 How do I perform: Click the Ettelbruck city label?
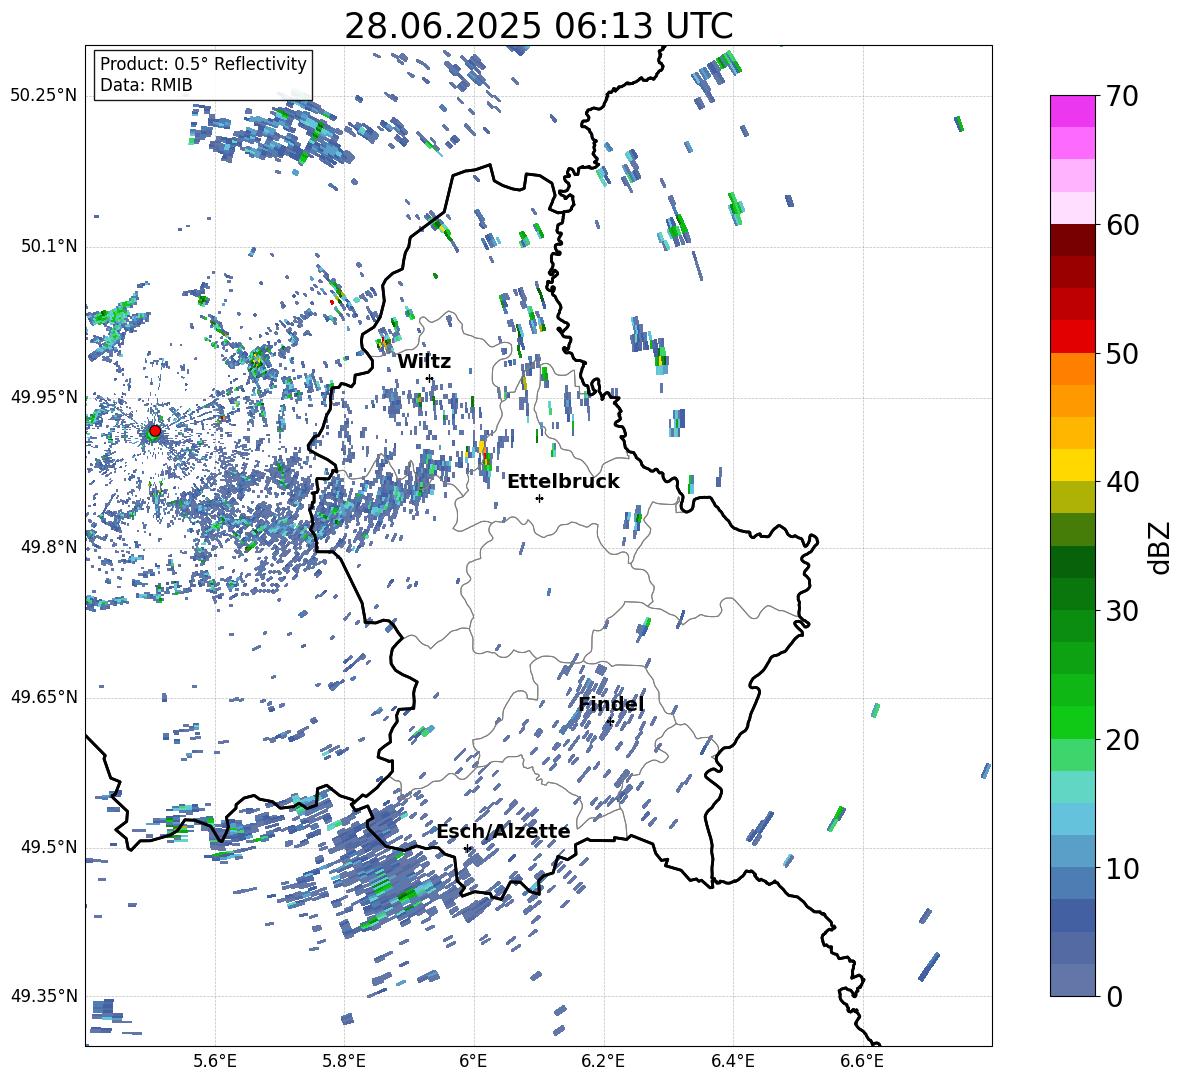(x=563, y=482)
